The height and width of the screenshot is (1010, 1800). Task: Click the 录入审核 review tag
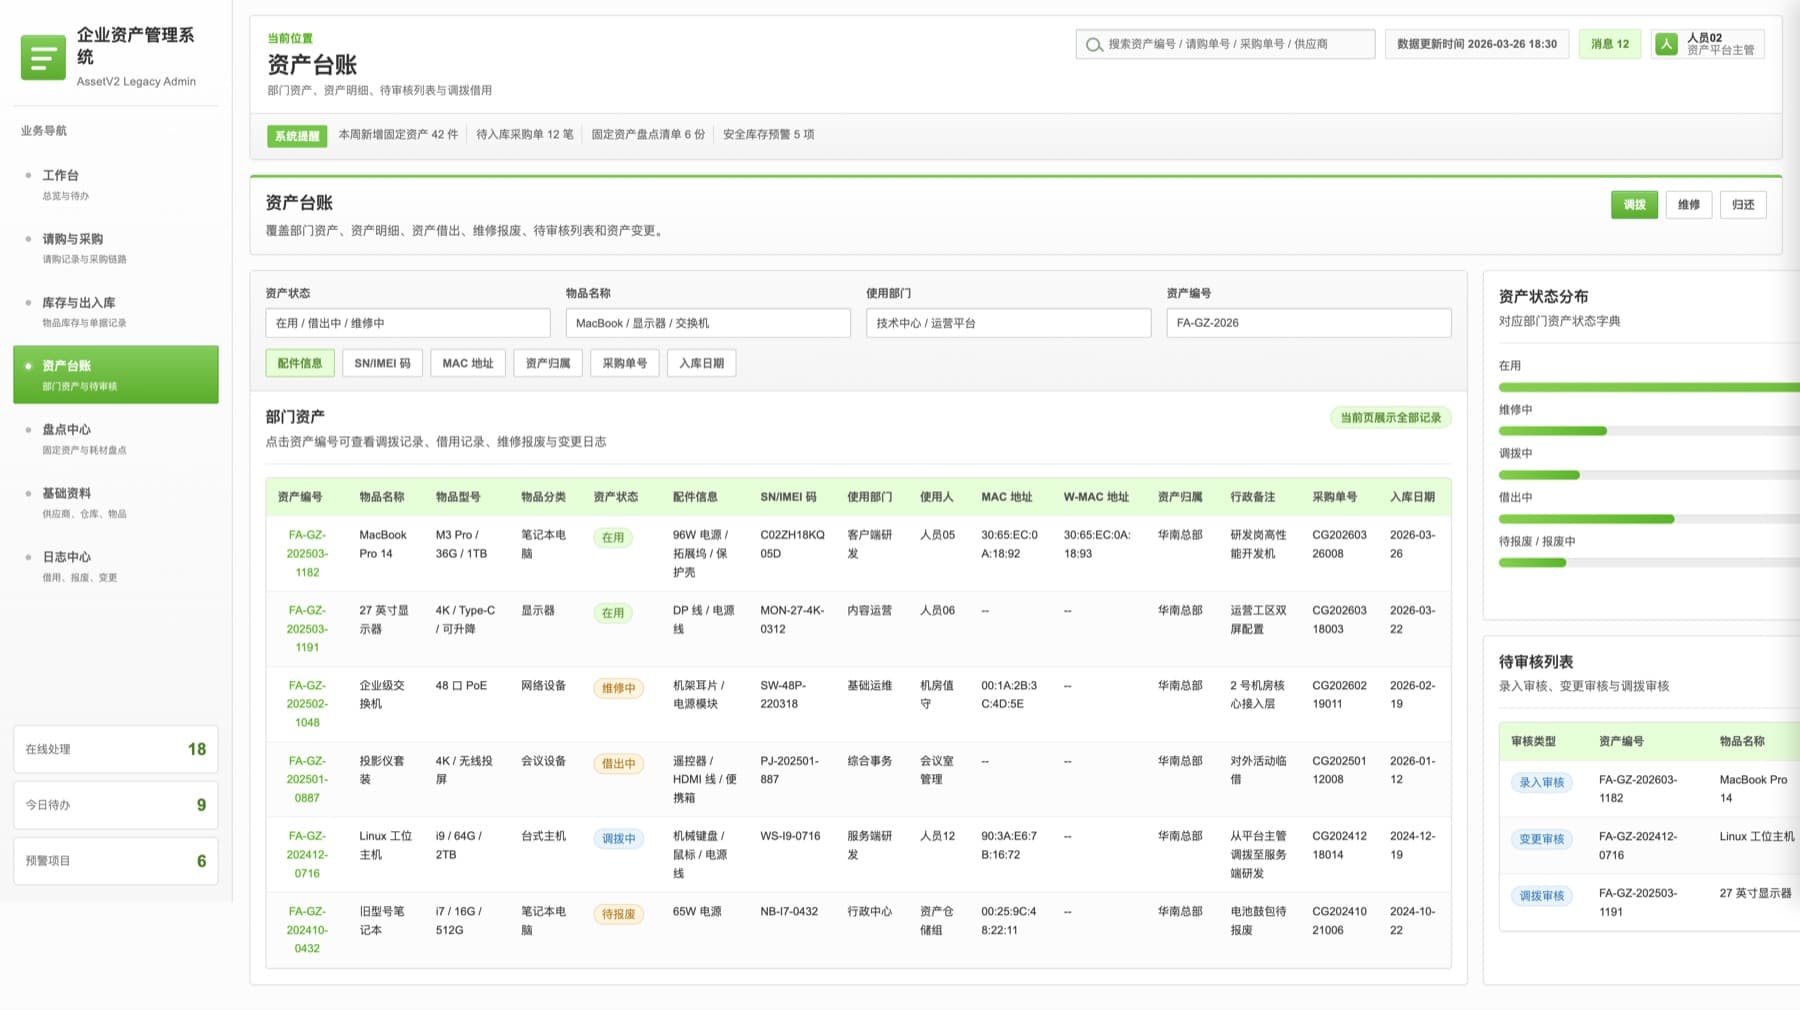click(1541, 783)
